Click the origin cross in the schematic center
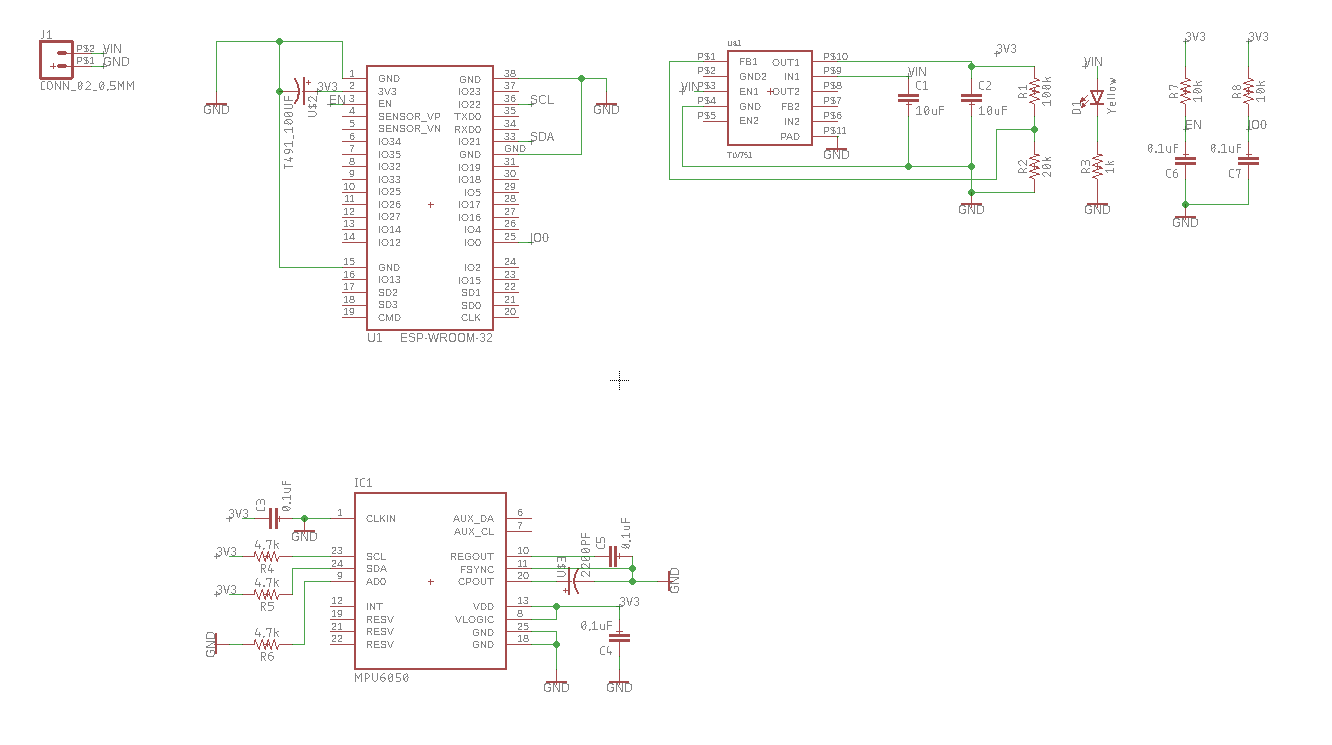The height and width of the screenshot is (745, 1332). click(x=620, y=379)
